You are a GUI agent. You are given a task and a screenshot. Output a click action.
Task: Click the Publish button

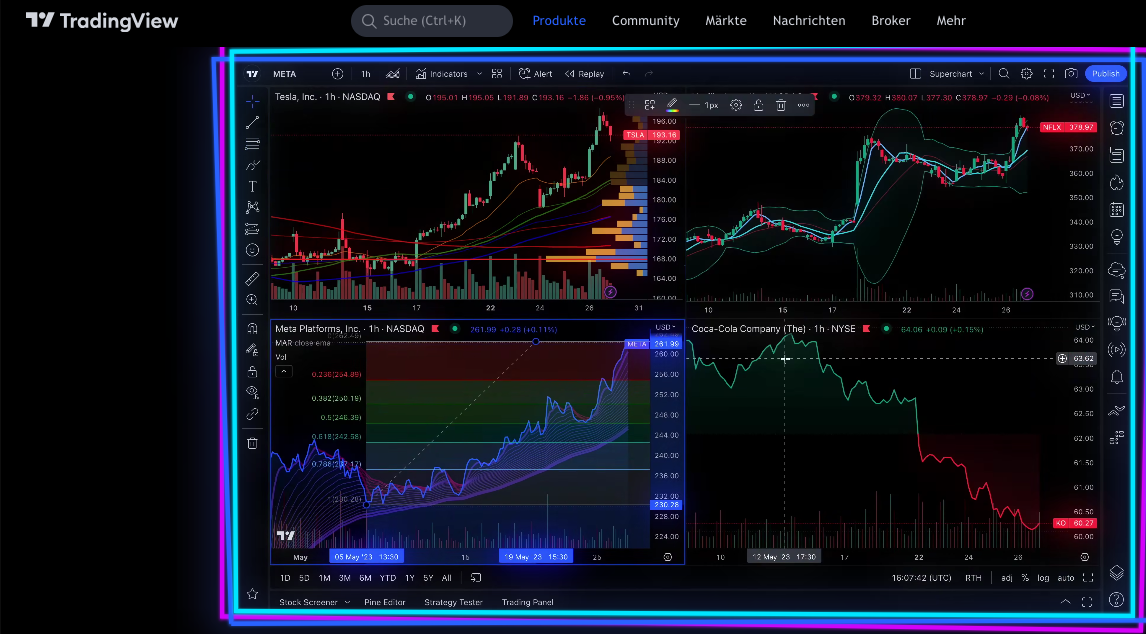coord(1106,74)
